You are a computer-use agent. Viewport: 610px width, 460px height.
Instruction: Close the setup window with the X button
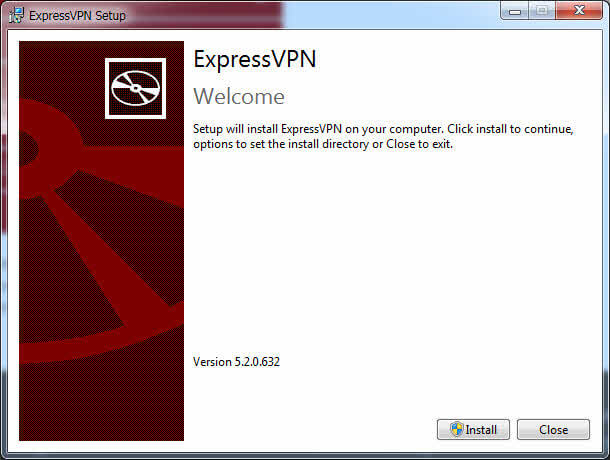tap(579, 11)
